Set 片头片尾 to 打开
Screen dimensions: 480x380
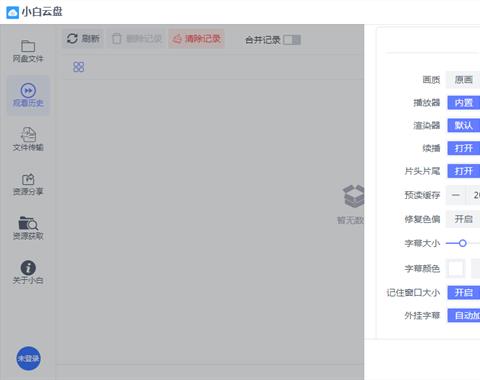(464, 171)
